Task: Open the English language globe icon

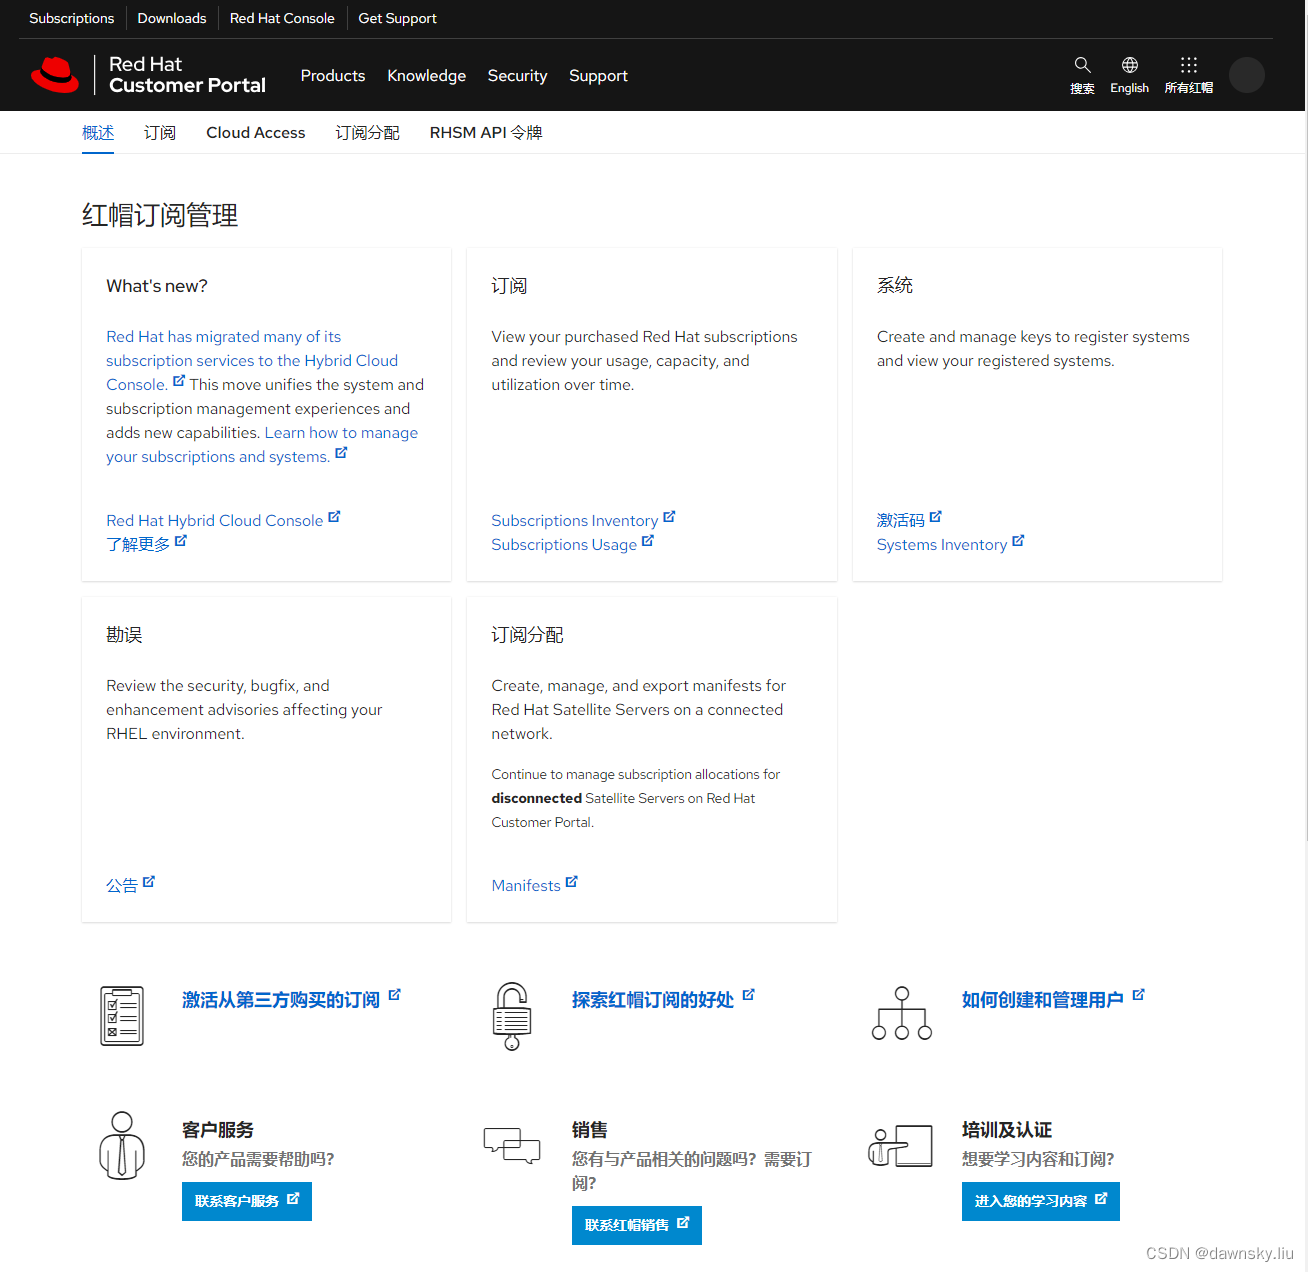Action: pos(1130,65)
